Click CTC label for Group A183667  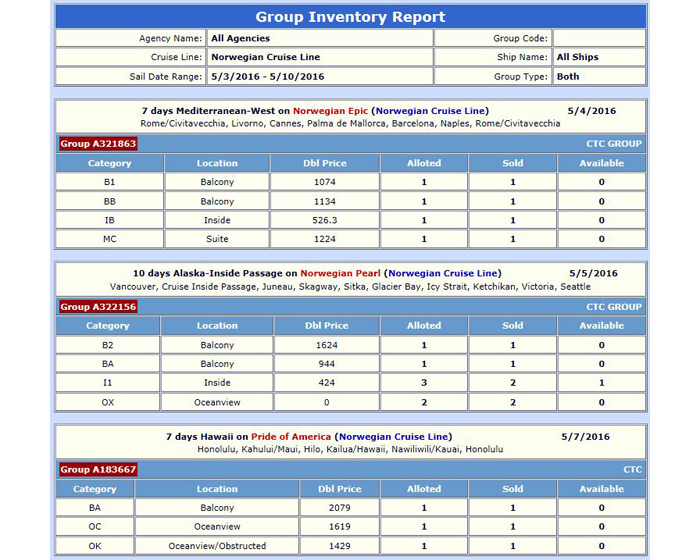coord(633,469)
